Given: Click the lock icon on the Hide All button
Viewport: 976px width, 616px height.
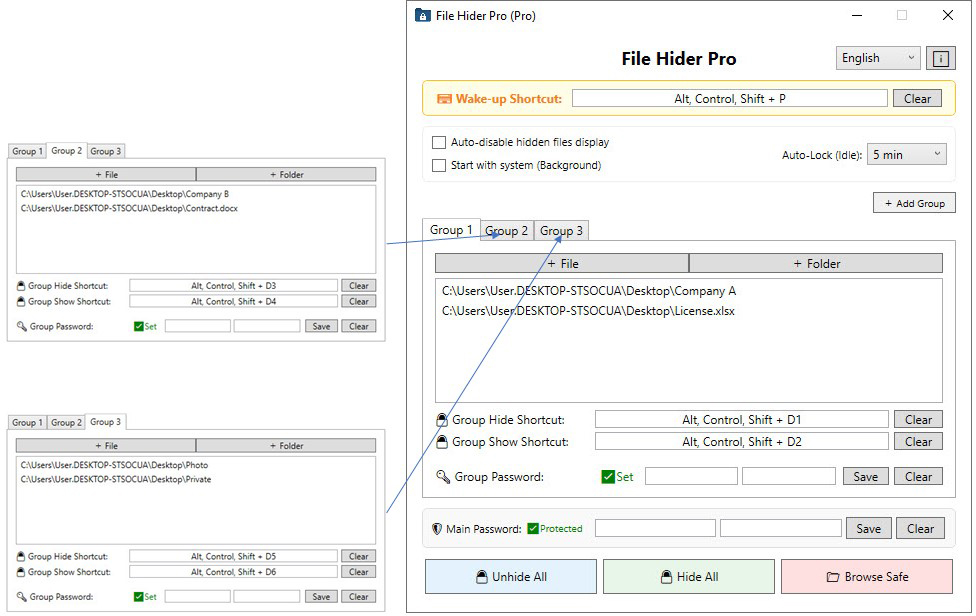Looking at the screenshot, I should point(667,577).
